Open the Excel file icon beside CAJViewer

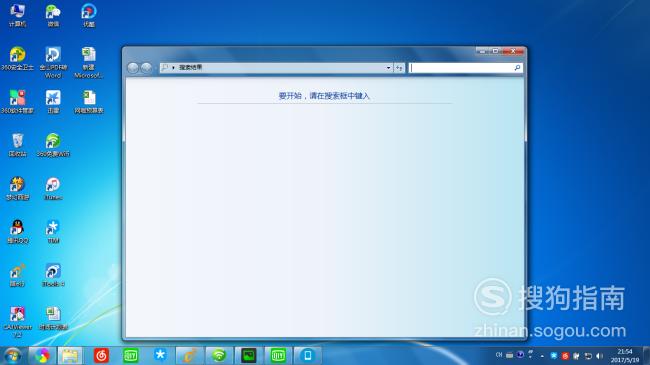(53, 319)
